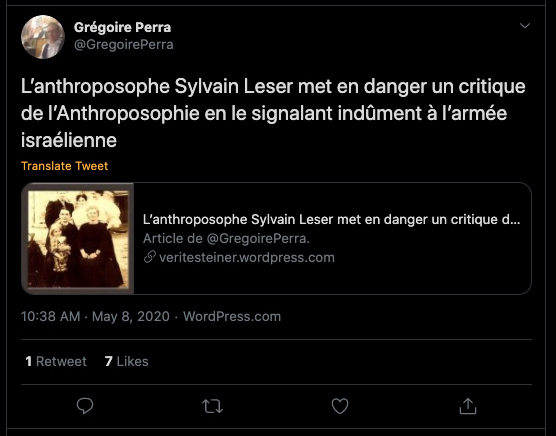This screenshot has width=556, height=436.
Task: View the 1 Retweet list
Action: [x=56, y=361]
